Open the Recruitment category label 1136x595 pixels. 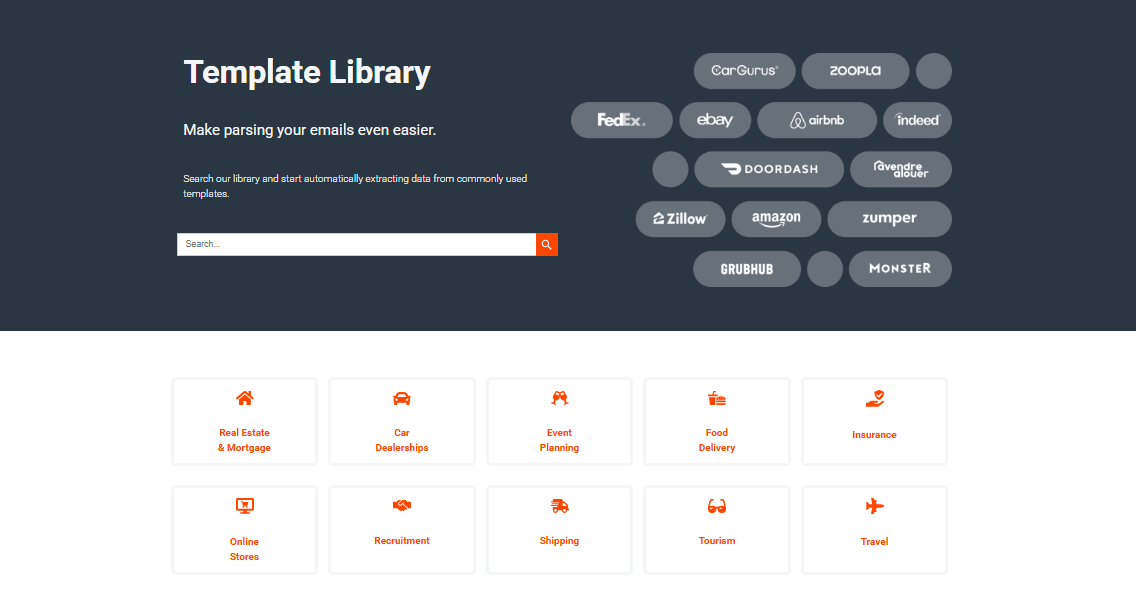coord(401,541)
